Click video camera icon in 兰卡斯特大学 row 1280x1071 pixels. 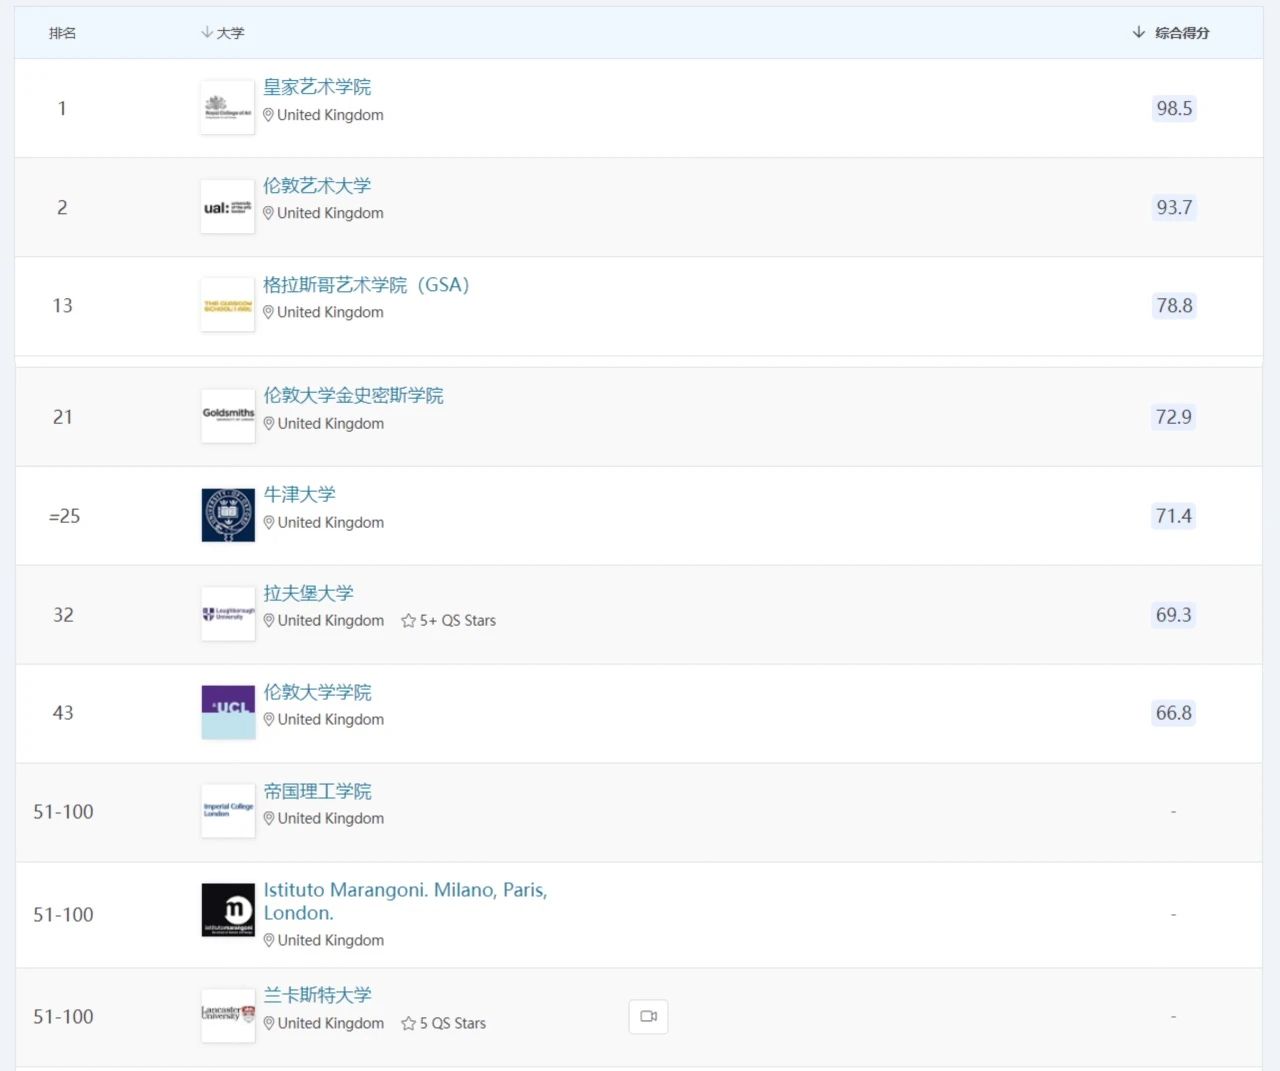(x=649, y=1016)
